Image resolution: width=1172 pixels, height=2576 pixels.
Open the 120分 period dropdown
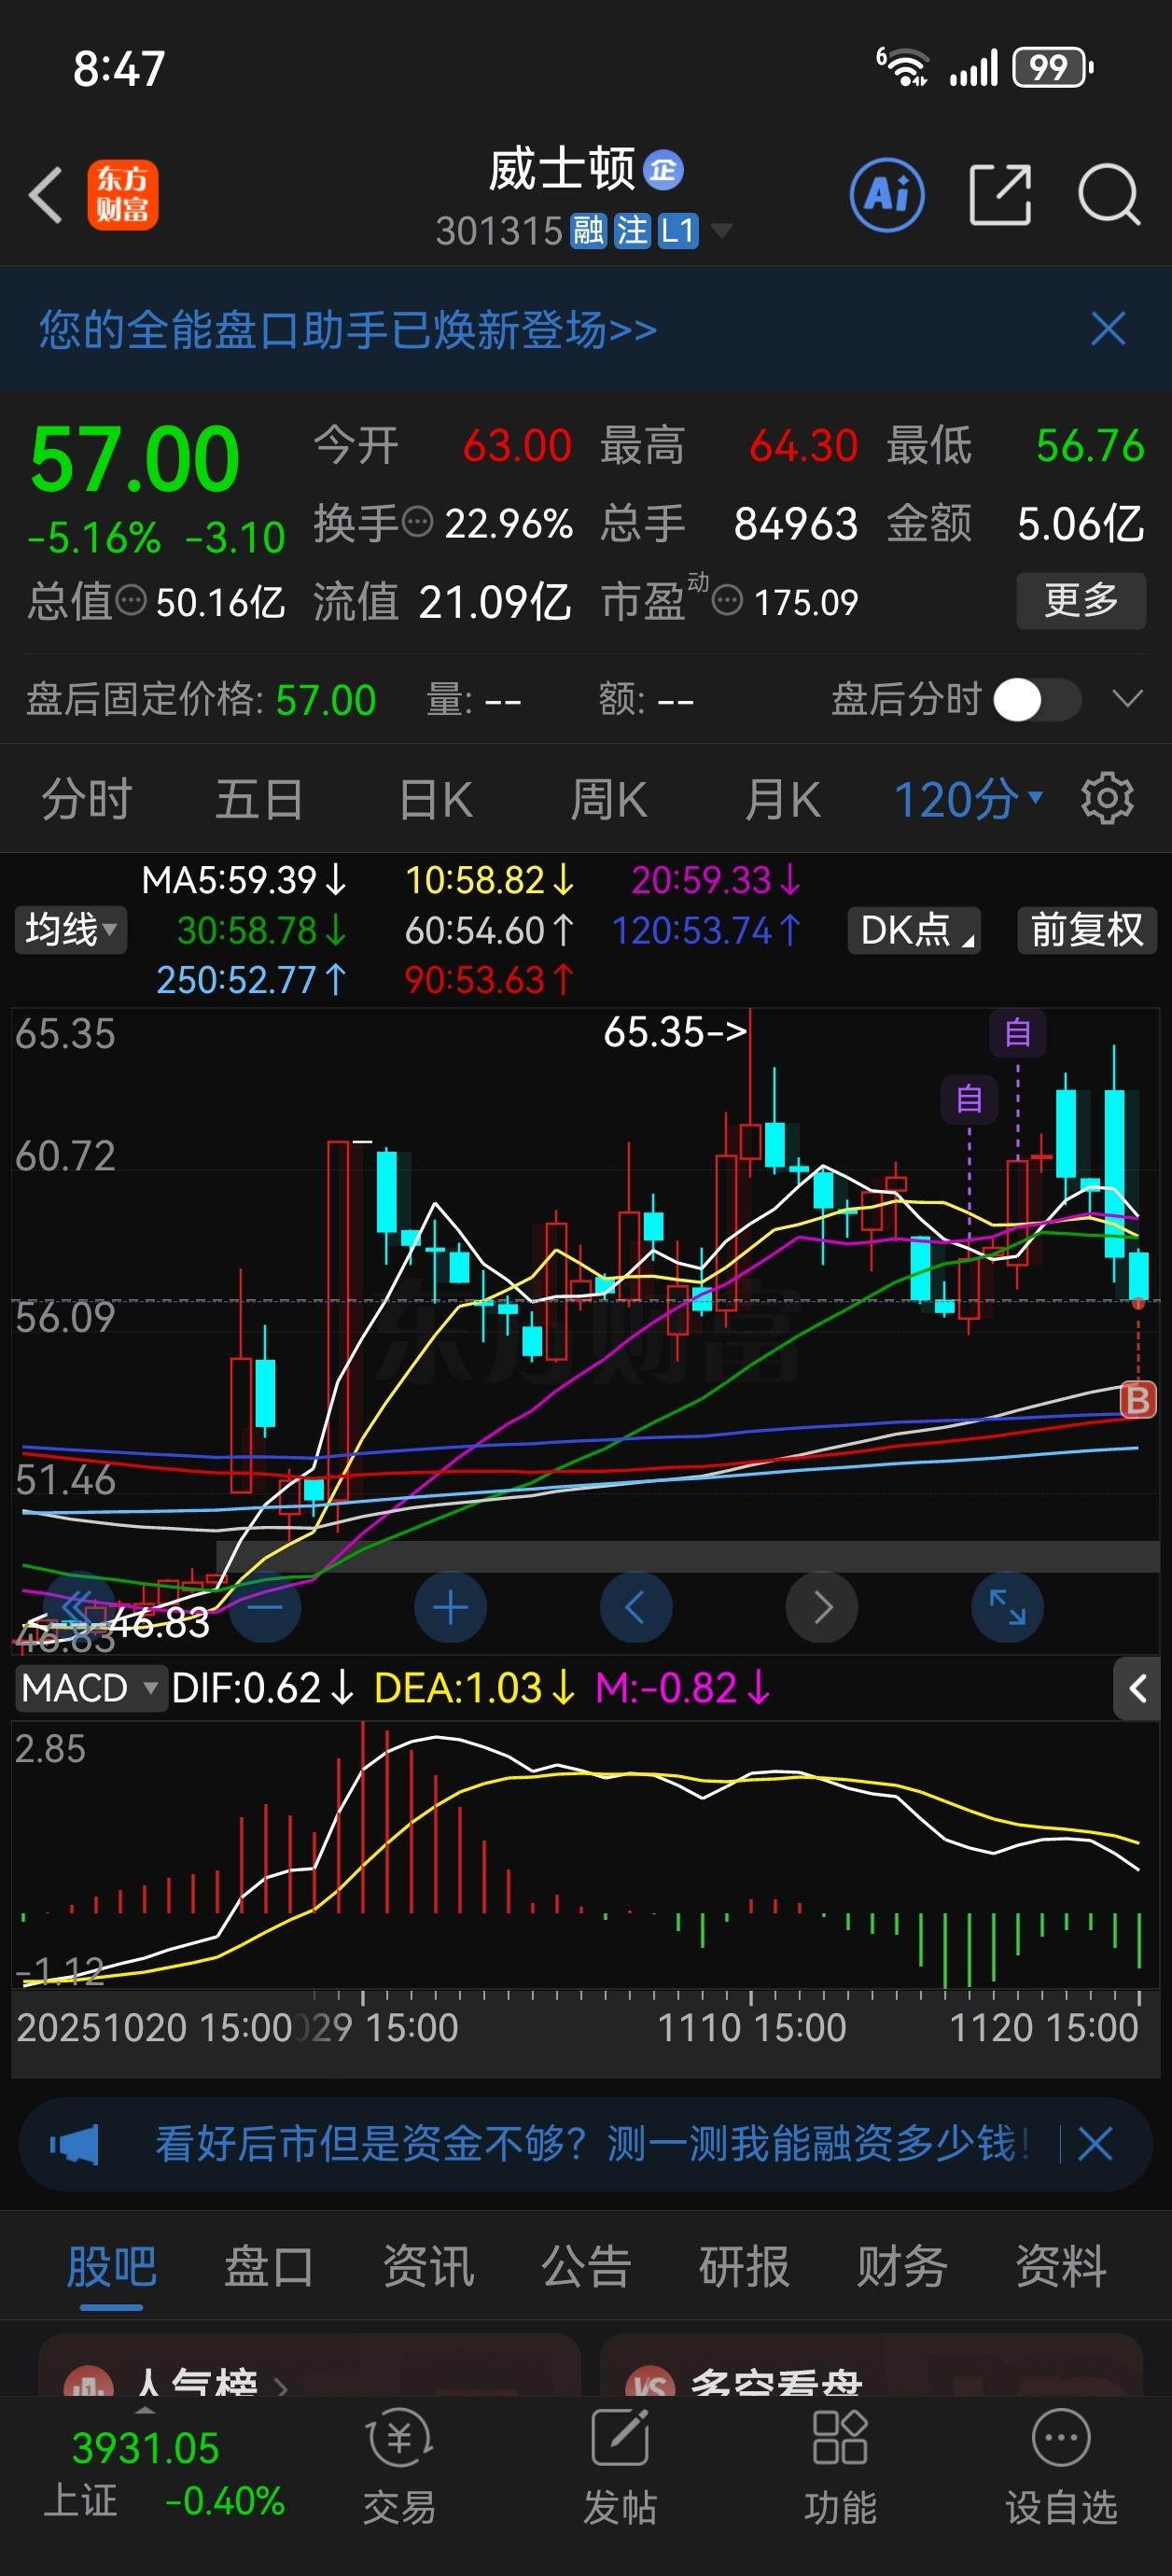coord(968,799)
